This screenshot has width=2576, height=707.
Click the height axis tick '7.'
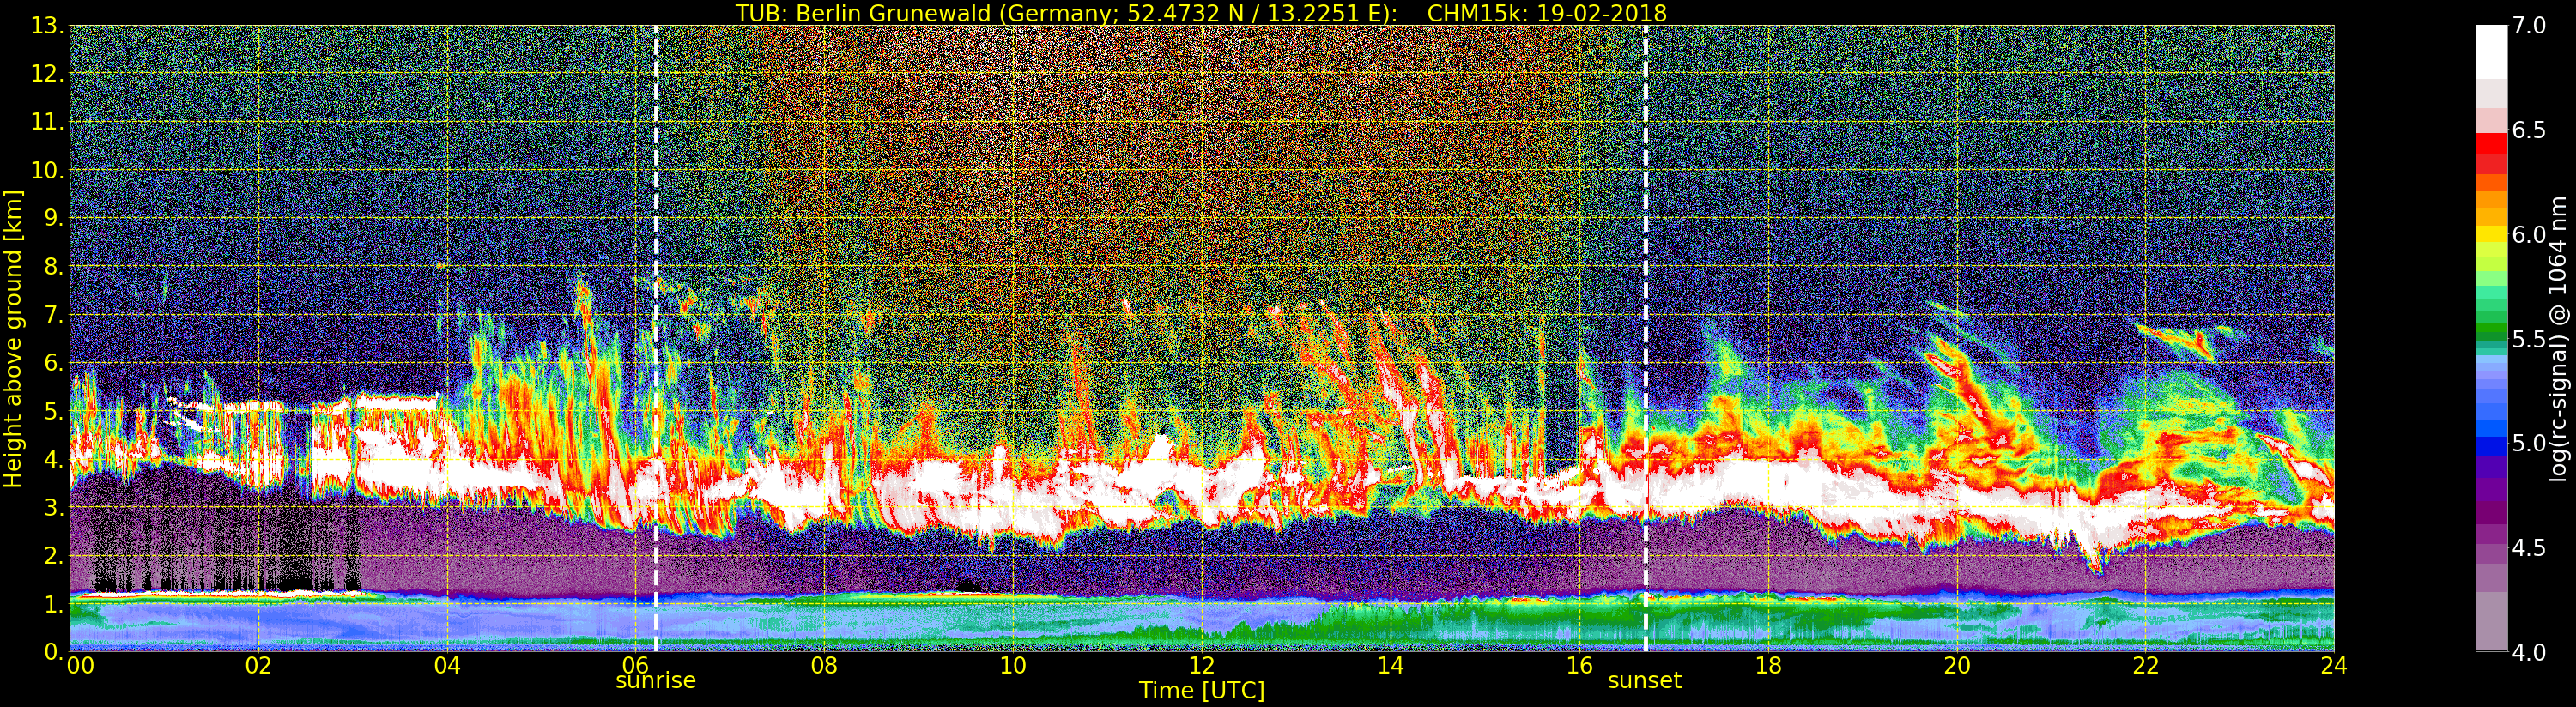coord(53,315)
